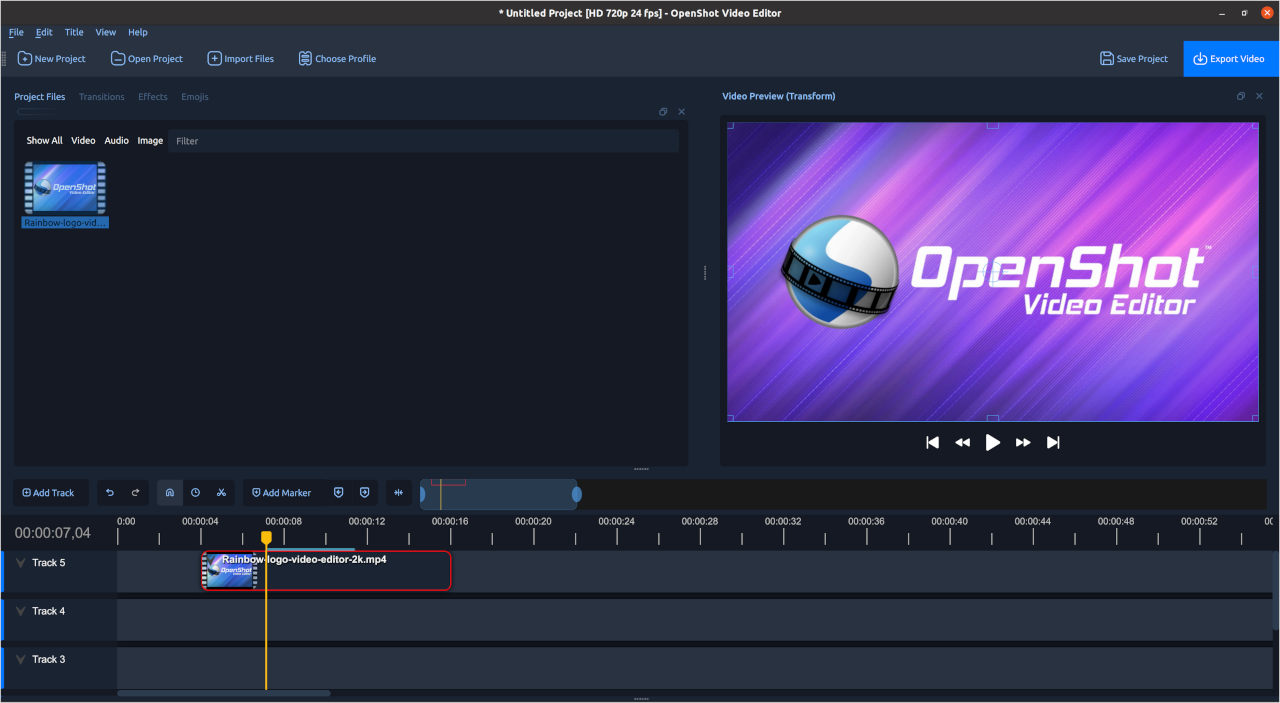This screenshot has height=703, width=1280.
Task: Click the next marker arrow icon
Action: pyautogui.click(x=365, y=492)
